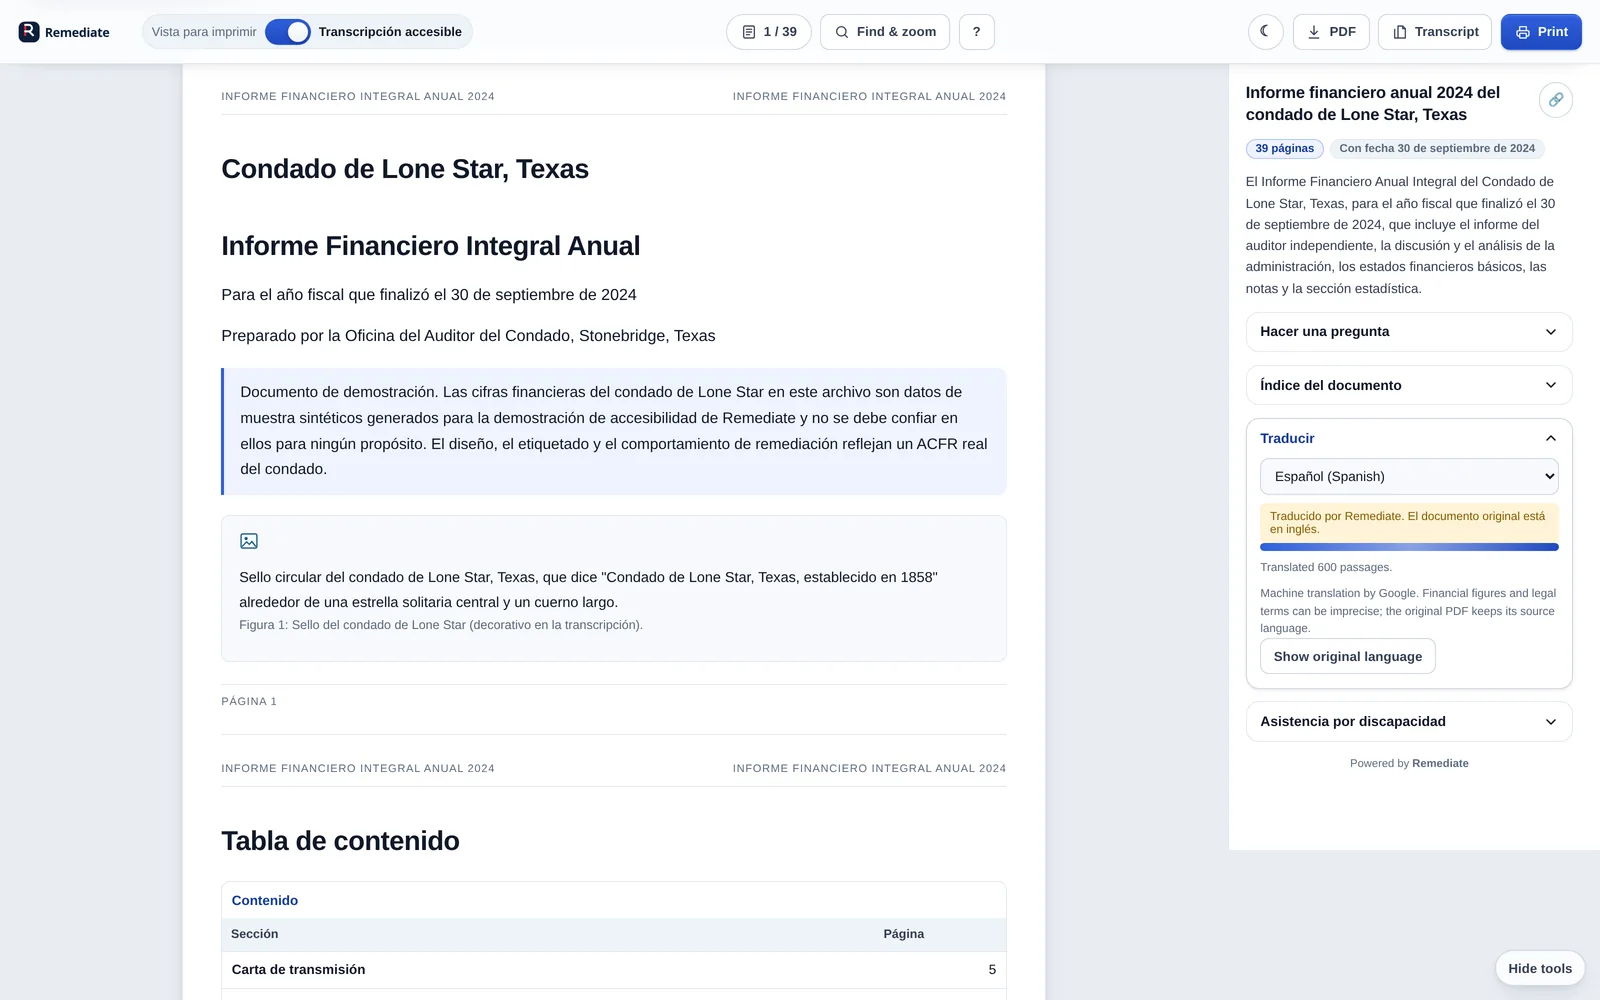Viewport: 1600px width, 1000px height.
Task: Click the Condado de Lone Star, Texas heading
Action: (405, 169)
